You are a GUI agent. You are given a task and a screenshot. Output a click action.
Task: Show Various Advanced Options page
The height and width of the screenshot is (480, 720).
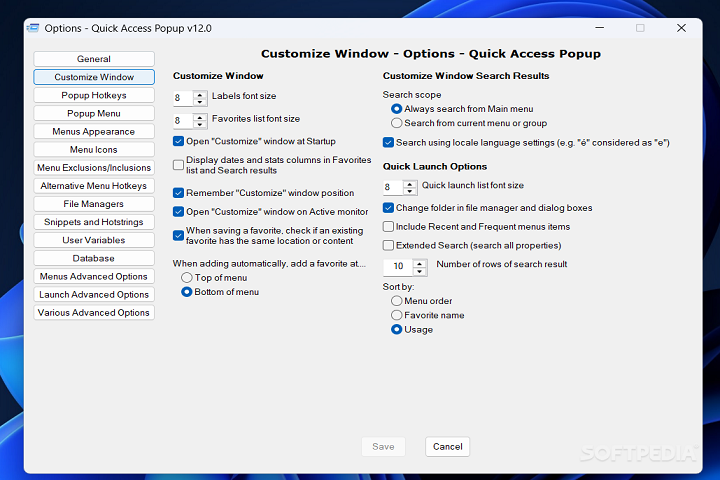94,313
